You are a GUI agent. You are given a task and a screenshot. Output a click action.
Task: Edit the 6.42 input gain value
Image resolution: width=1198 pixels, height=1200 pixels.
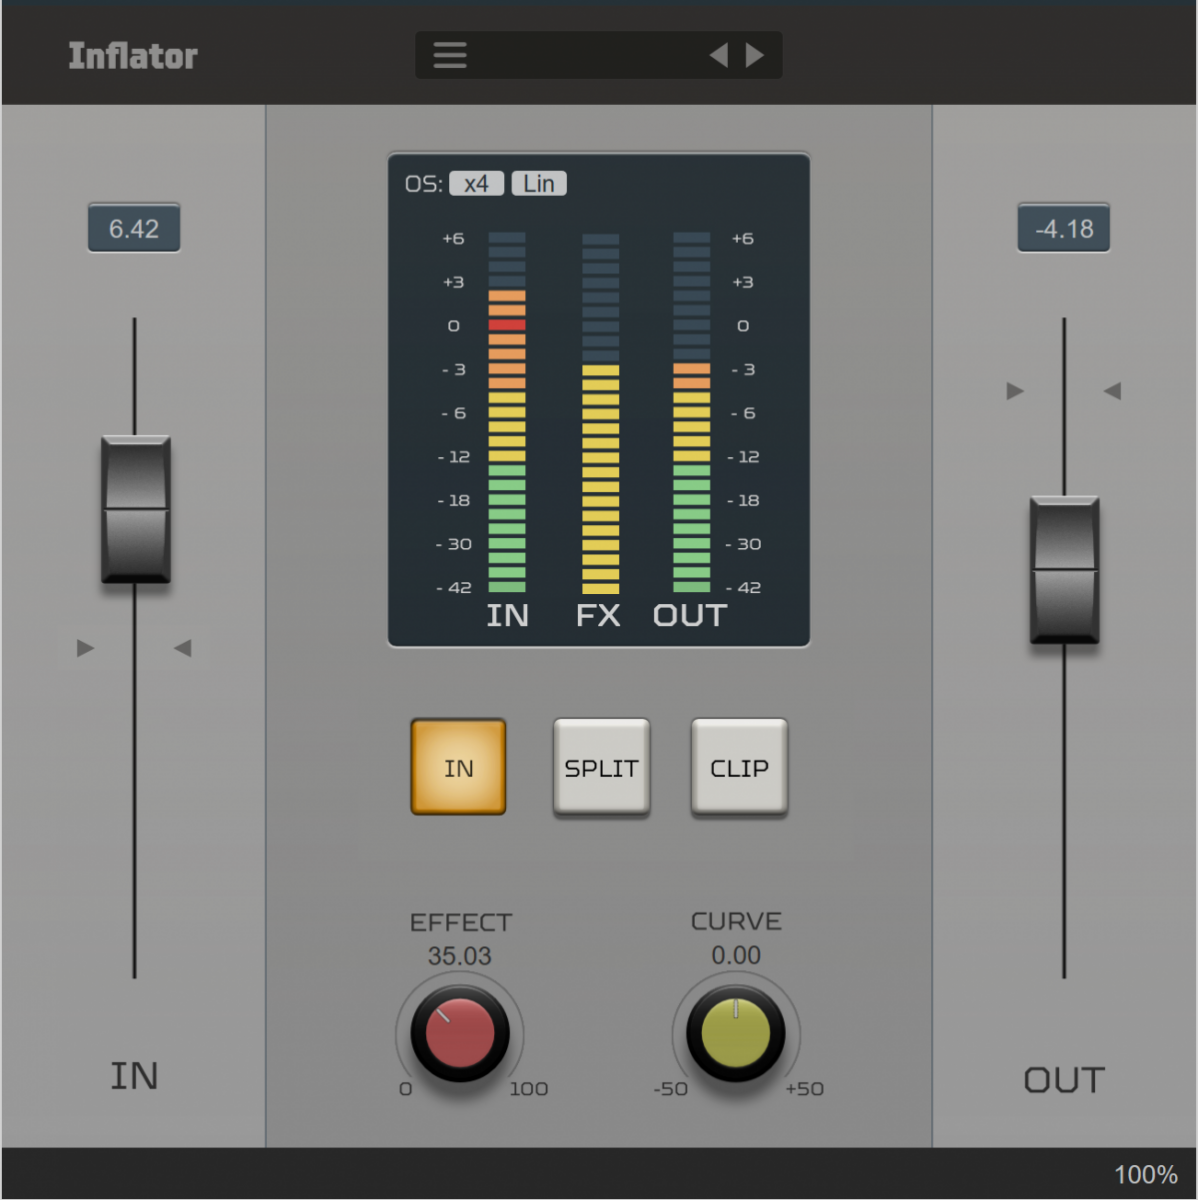click(134, 229)
